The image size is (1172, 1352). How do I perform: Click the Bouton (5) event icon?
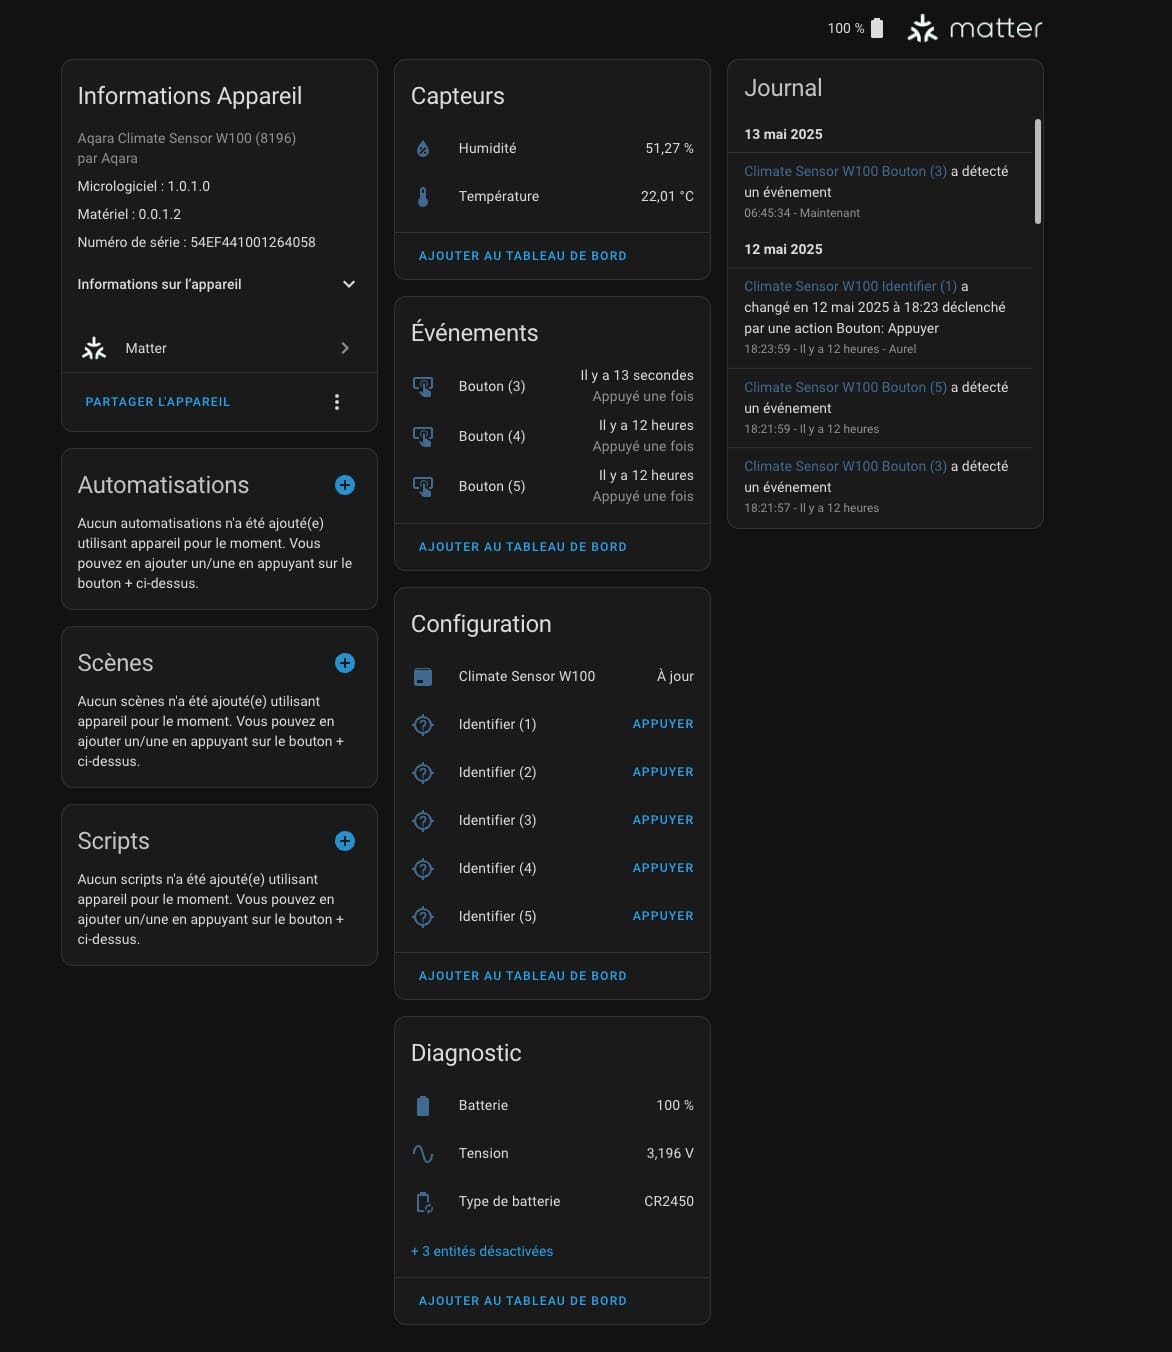click(423, 486)
